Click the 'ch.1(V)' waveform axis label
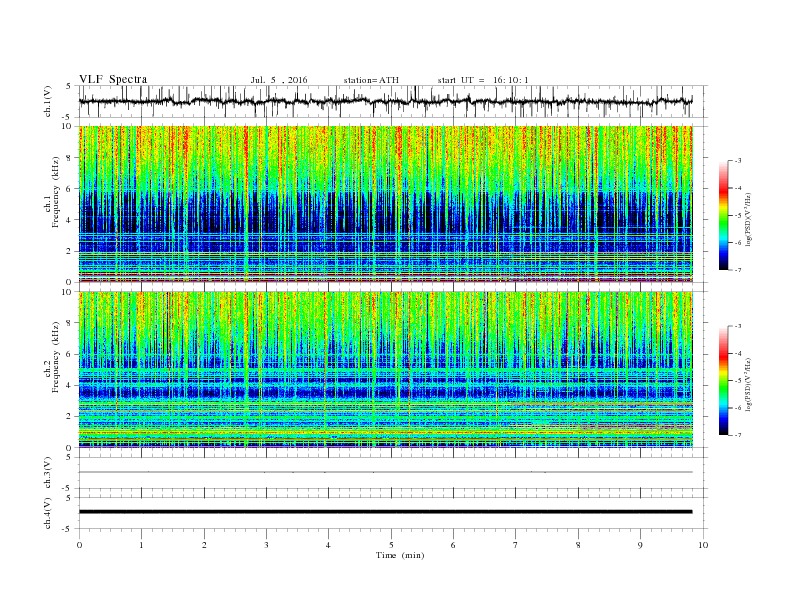This screenshot has height=612, width=792. click(48, 101)
